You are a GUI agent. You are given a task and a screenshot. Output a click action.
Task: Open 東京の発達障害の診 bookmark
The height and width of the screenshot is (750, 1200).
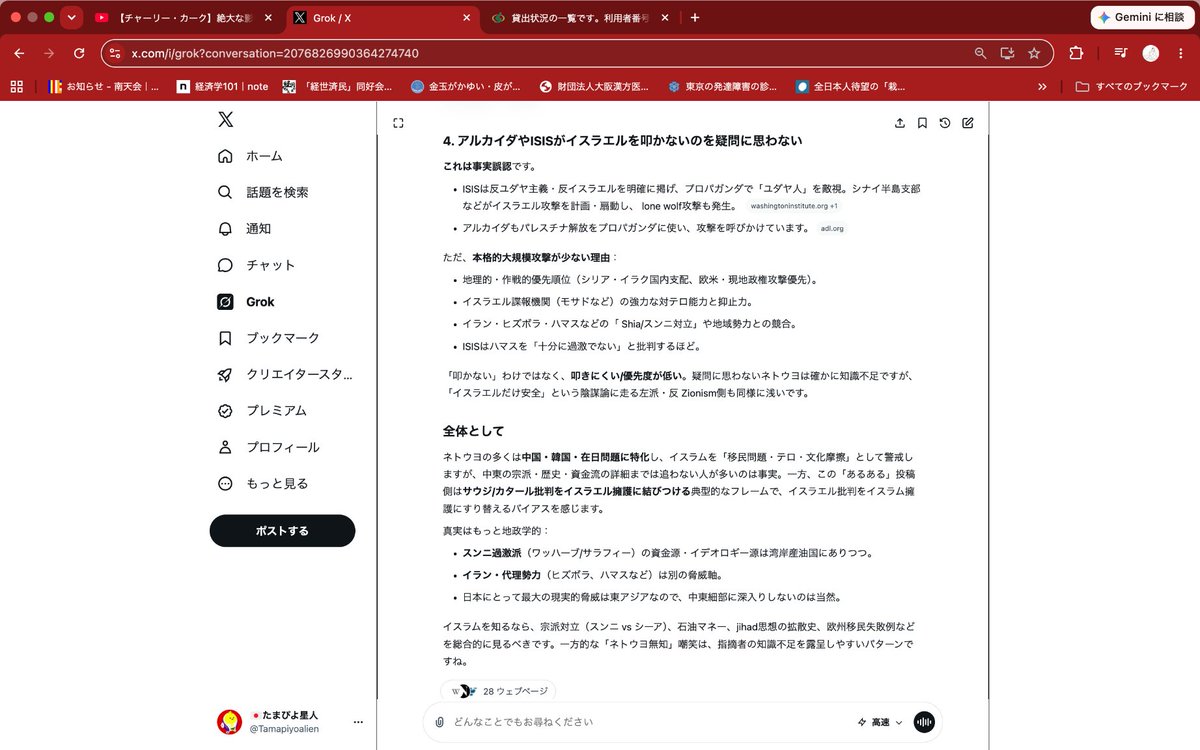click(723, 87)
